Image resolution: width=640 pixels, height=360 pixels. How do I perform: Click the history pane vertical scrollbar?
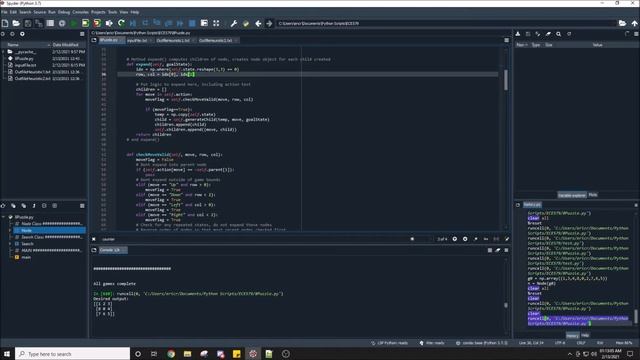pyautogui.click(x=636, y=316)
